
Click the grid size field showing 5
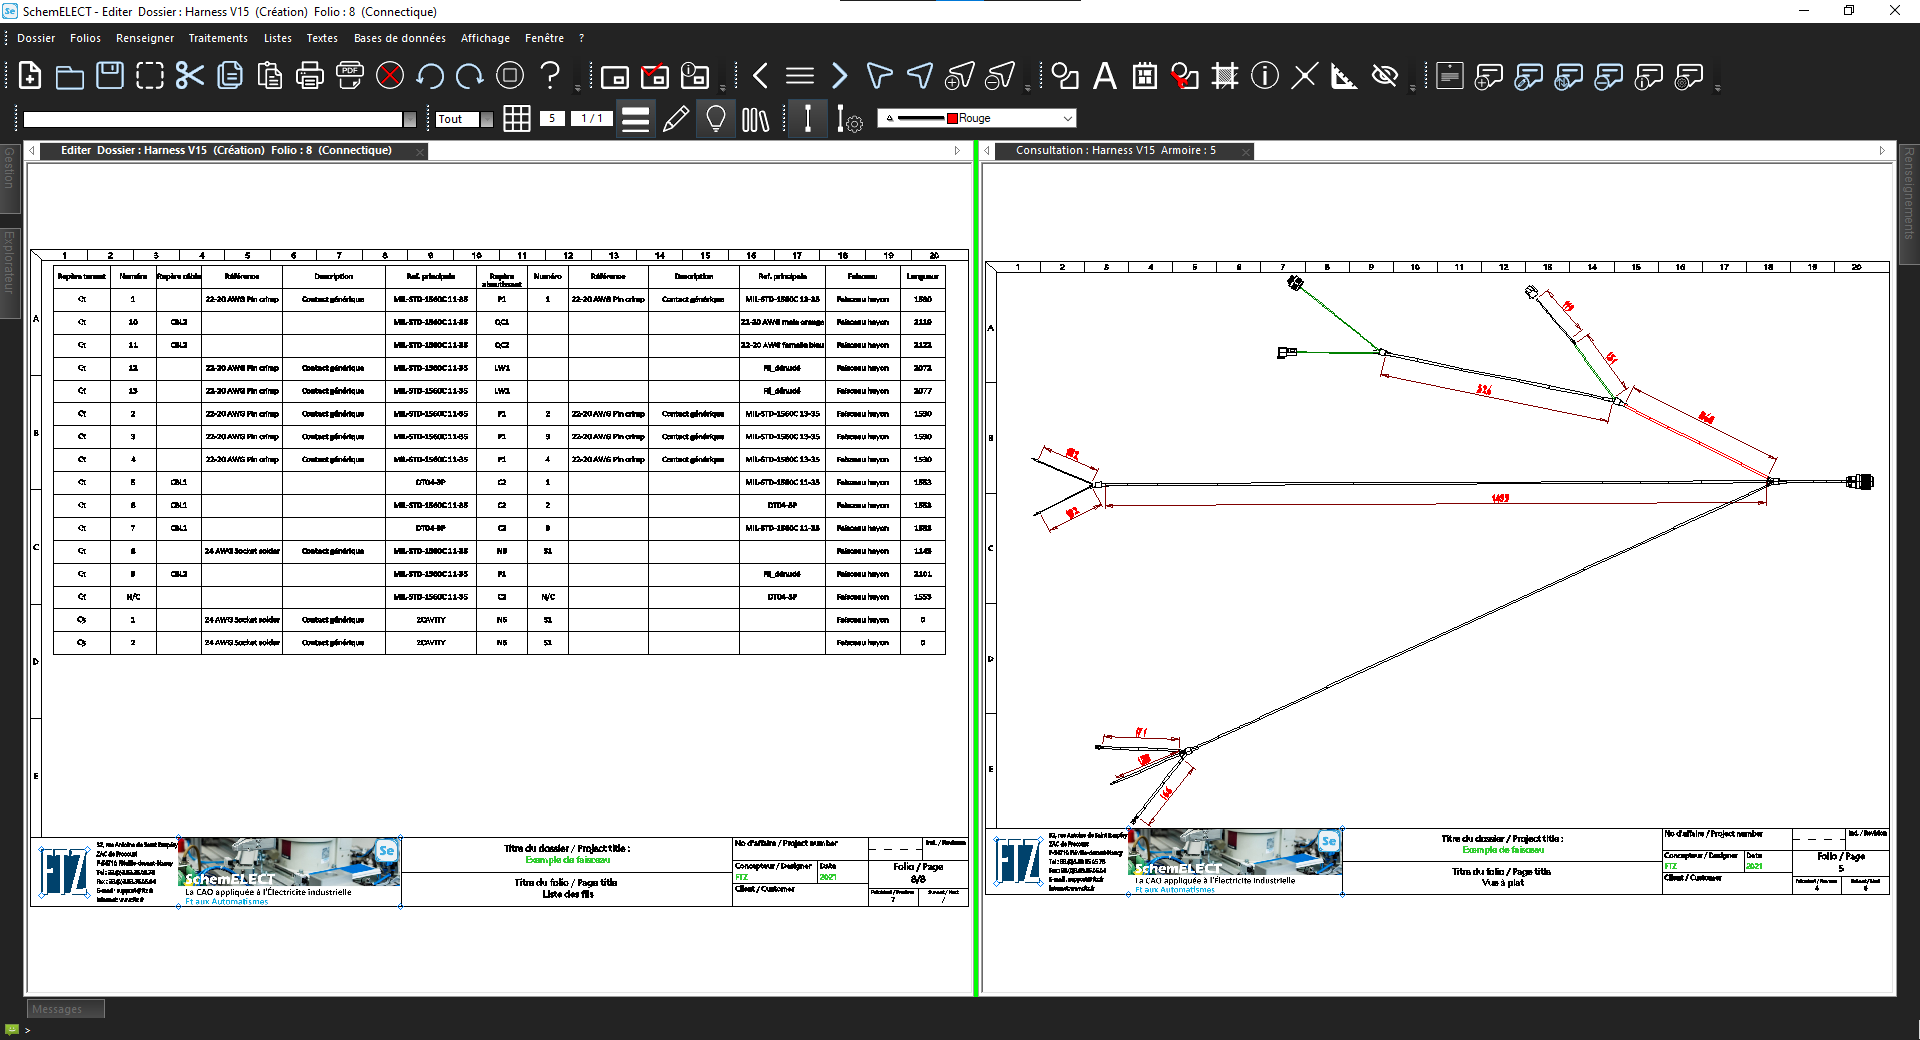click(551, 118)
